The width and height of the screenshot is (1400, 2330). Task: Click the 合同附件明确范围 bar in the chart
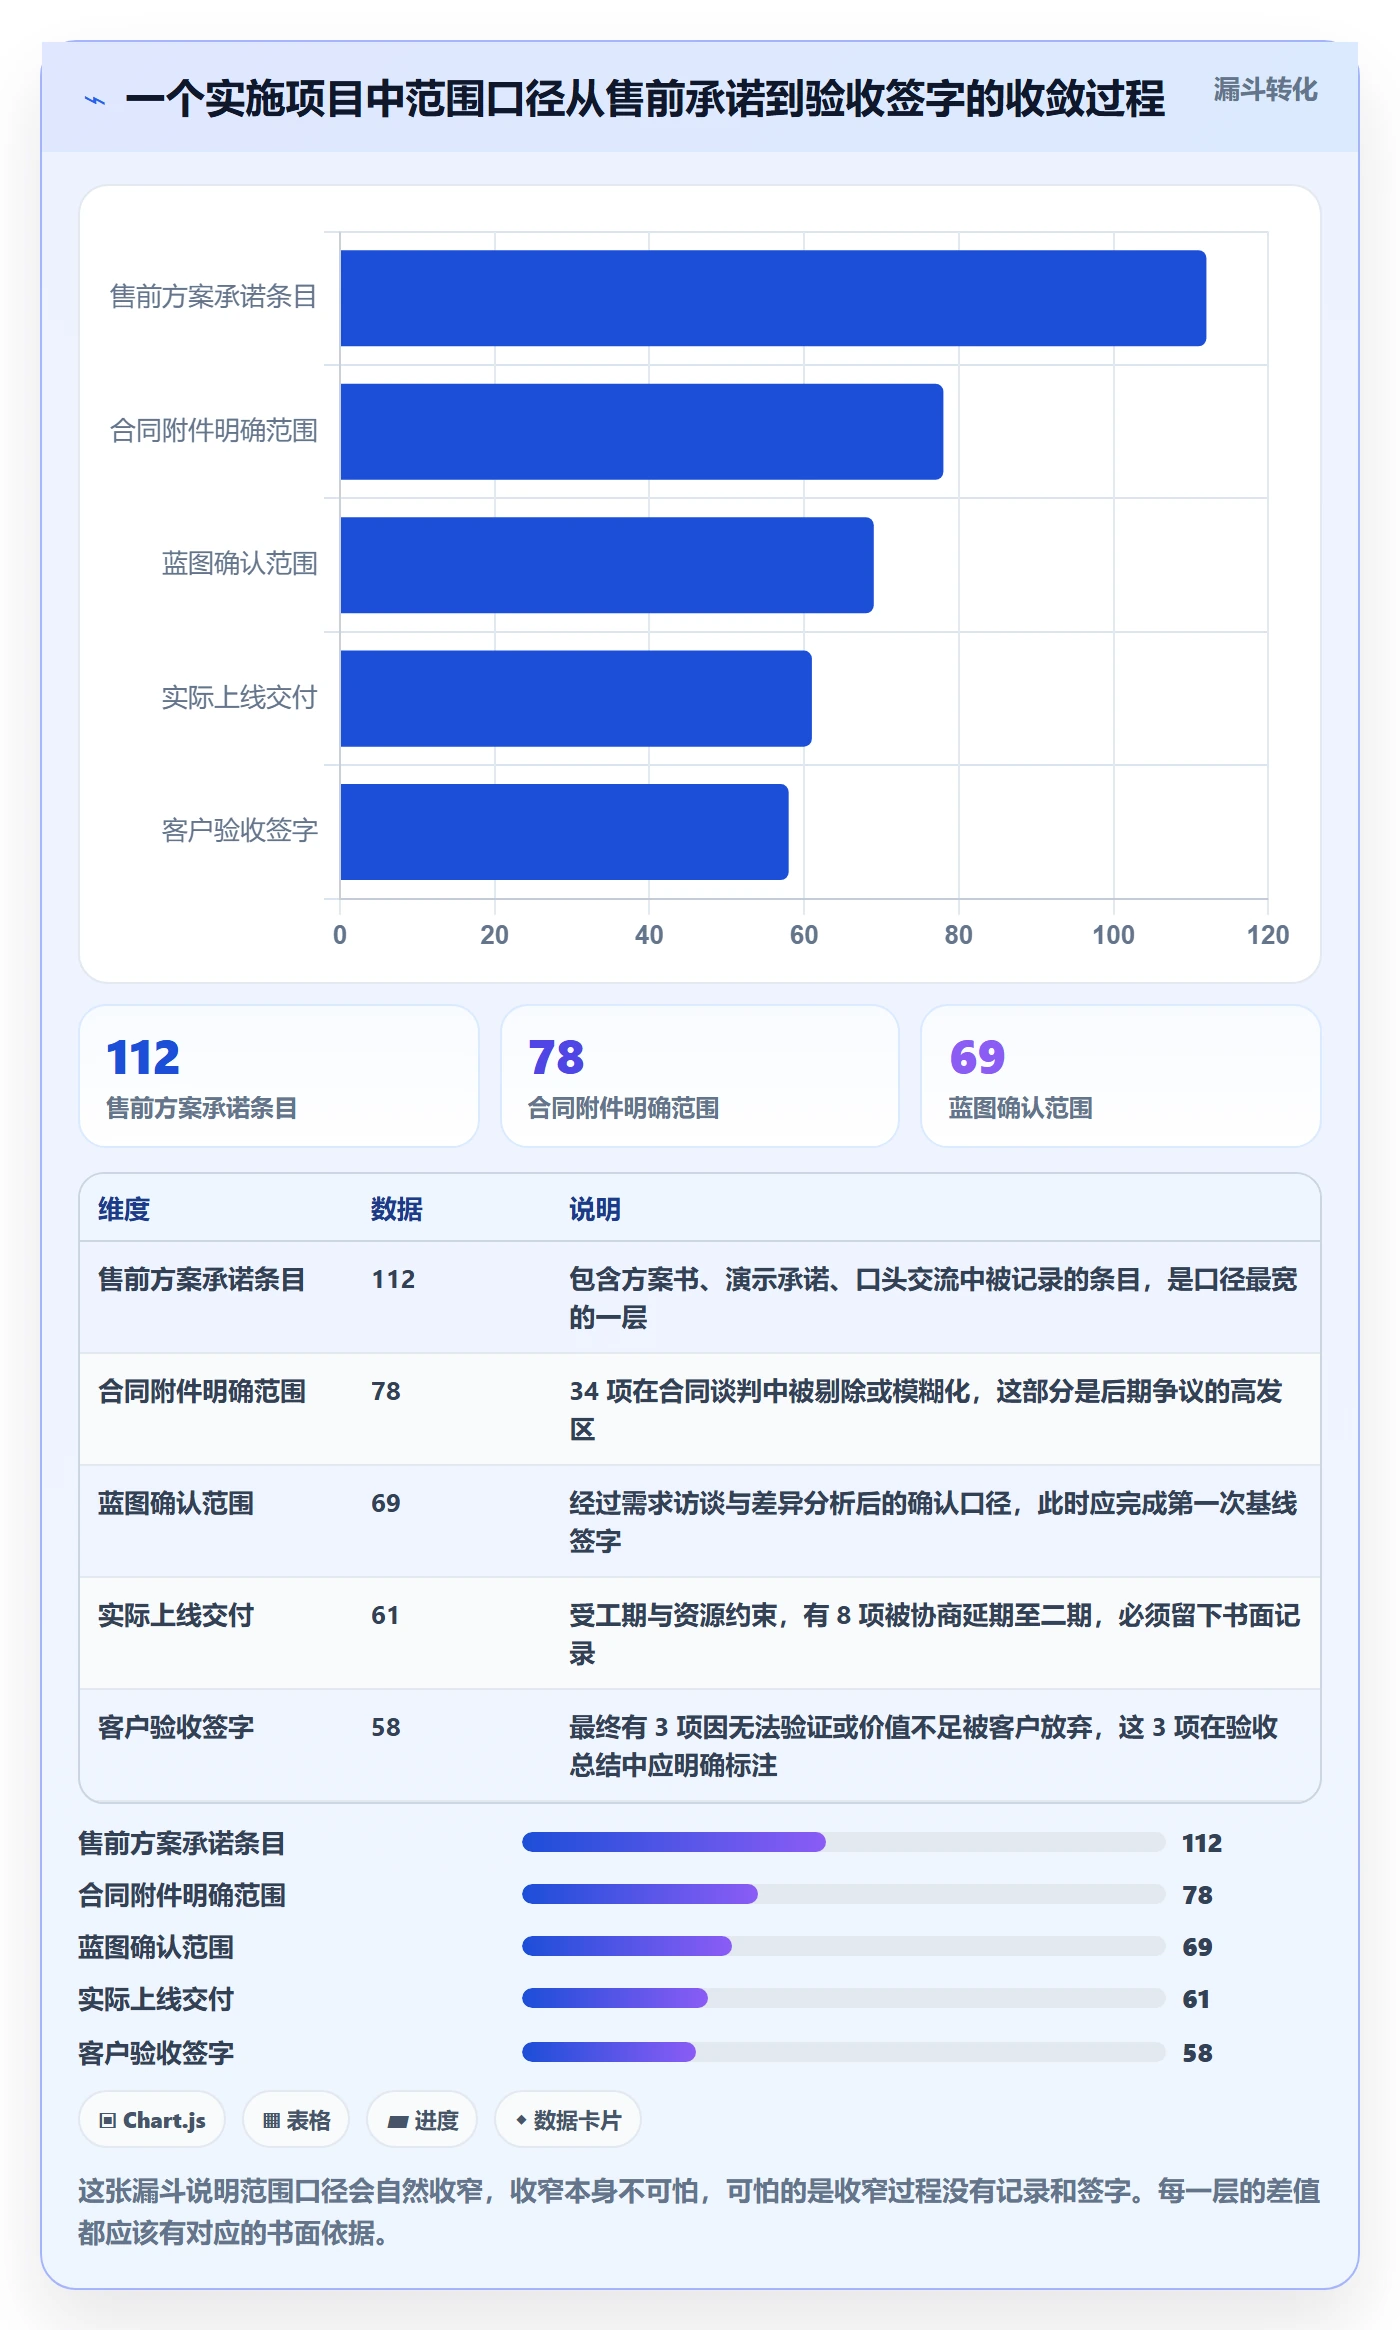tap(641, 432)
